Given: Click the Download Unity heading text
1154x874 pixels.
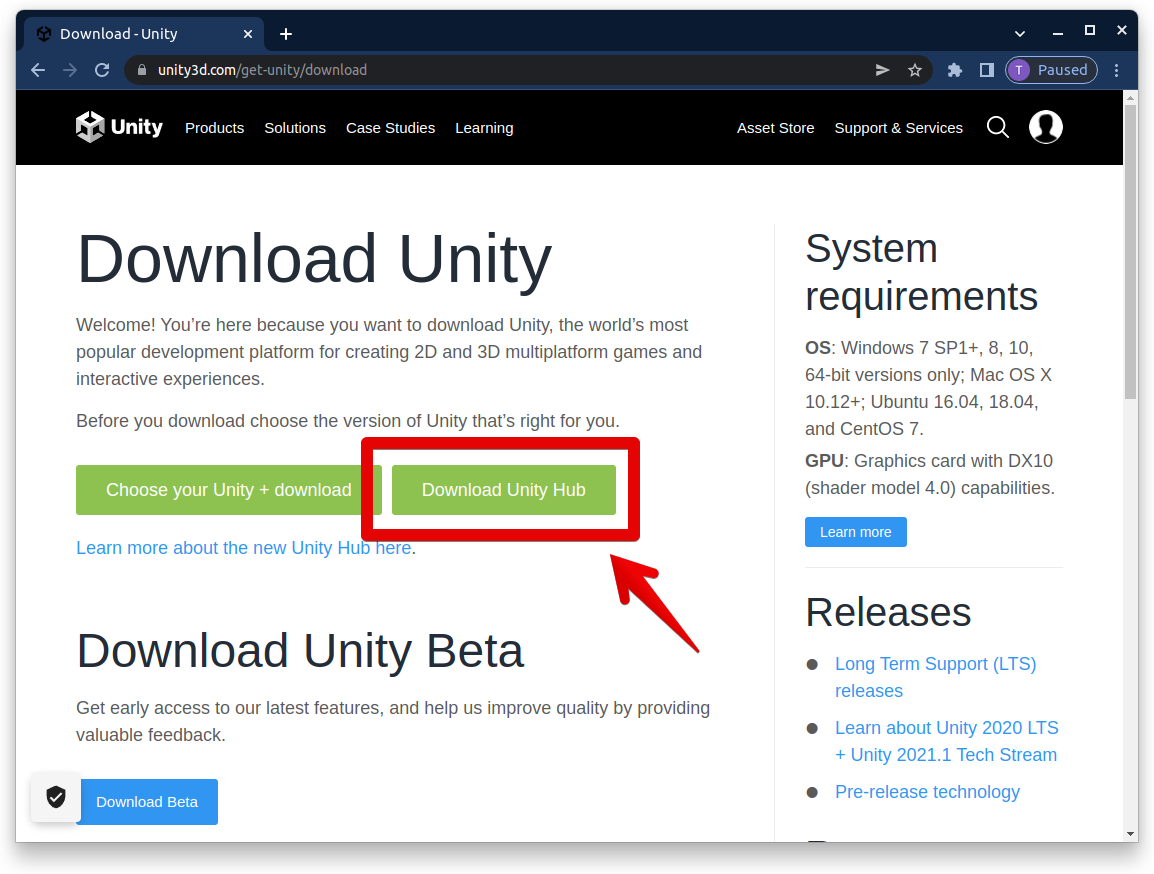Looking at the screenshot, I should click(314, 259).
